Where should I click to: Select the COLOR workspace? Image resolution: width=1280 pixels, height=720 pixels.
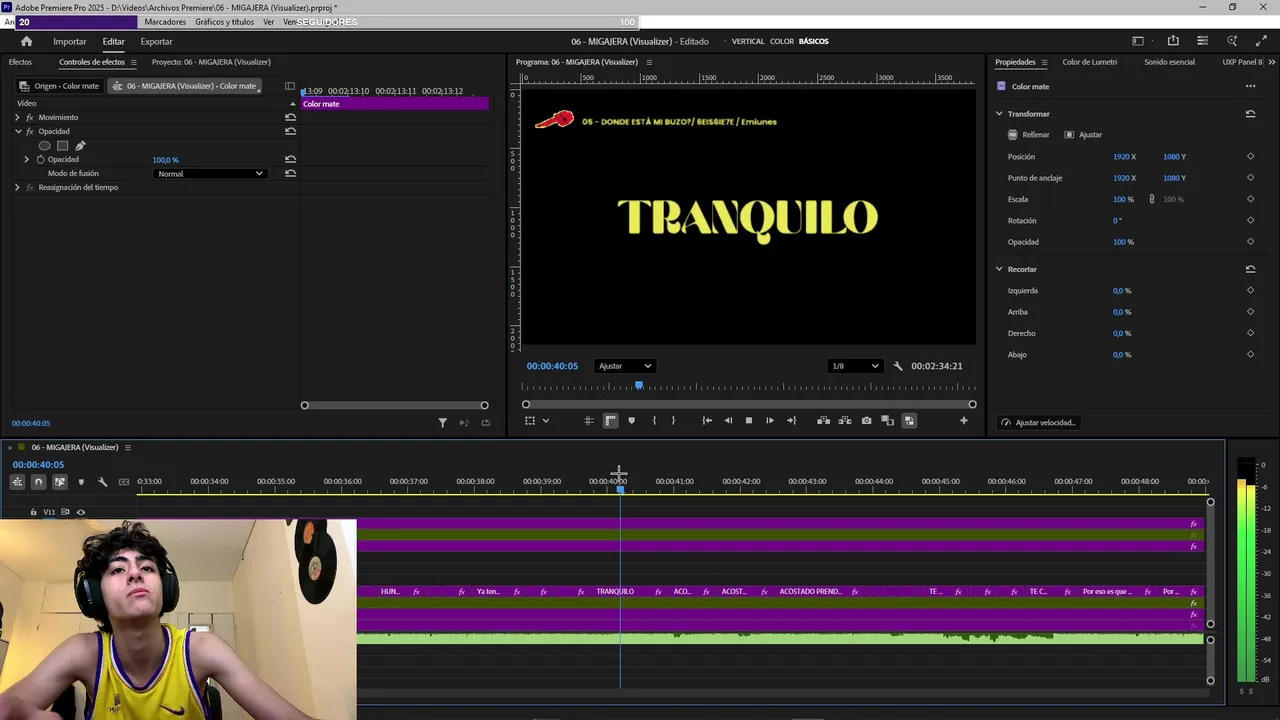782,41
